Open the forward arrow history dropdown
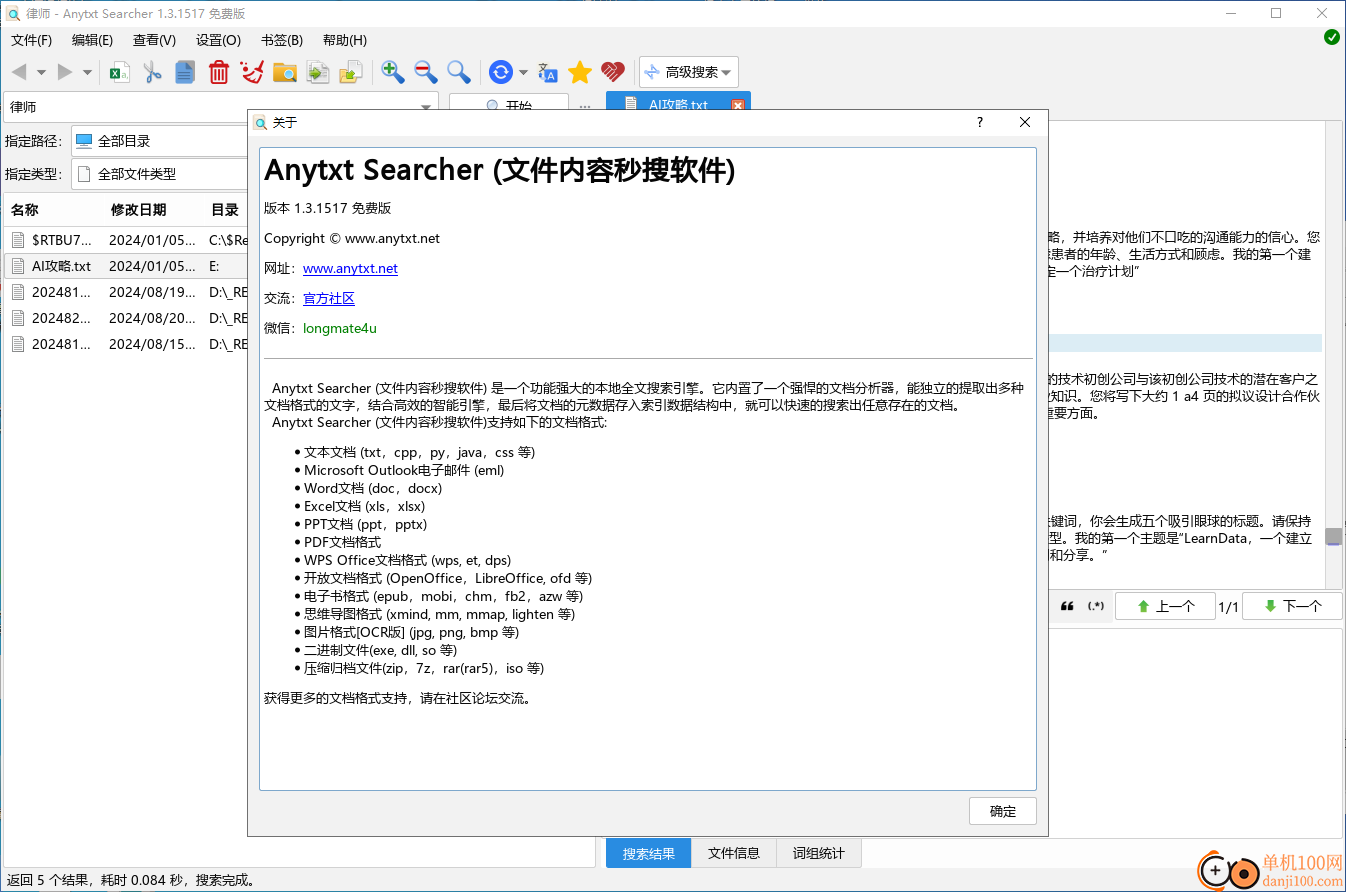 coord(87,72)
